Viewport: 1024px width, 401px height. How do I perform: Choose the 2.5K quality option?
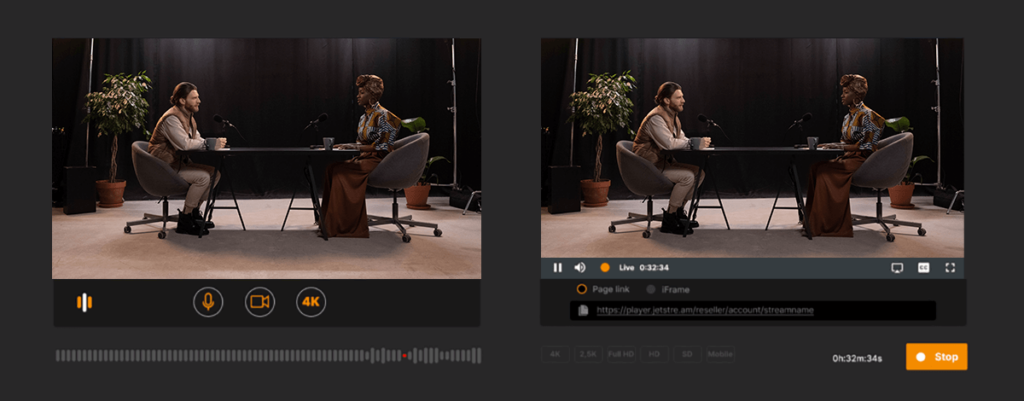pyautogui.click(x=588, y=354)
